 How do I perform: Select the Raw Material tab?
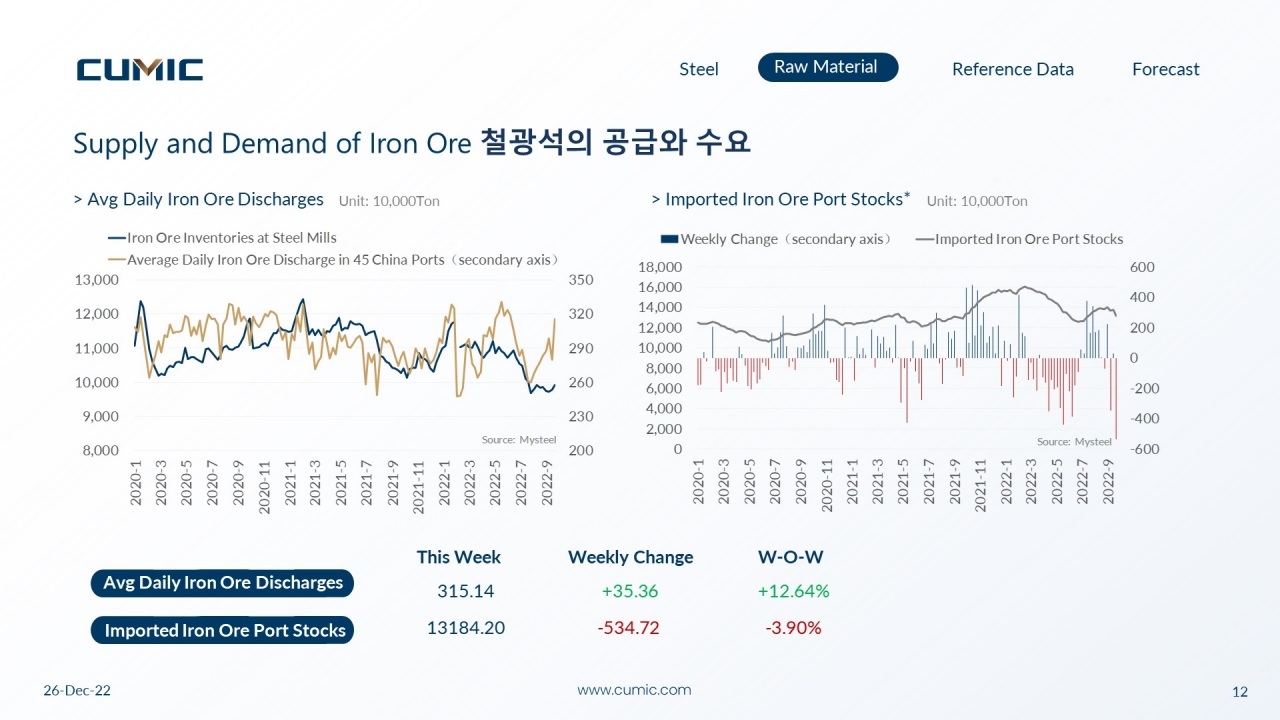[828, 67]
